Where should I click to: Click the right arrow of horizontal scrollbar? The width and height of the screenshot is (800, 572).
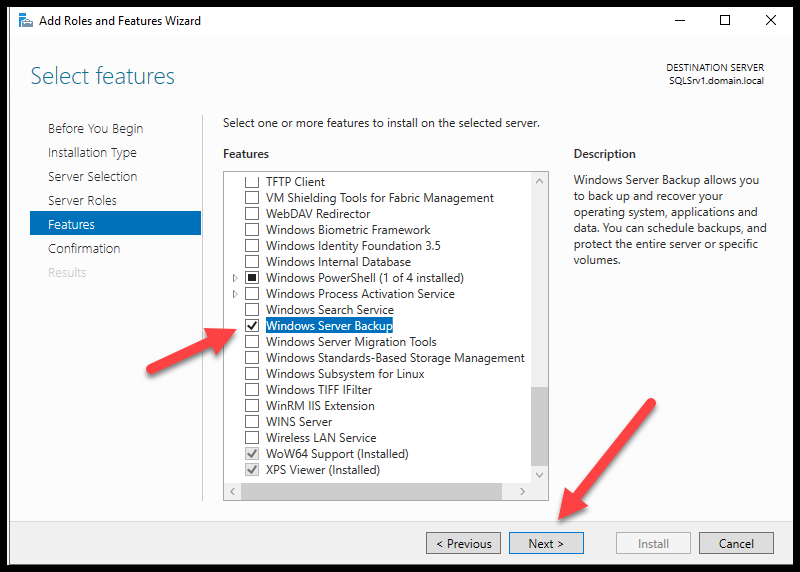[x=522, y=491]
